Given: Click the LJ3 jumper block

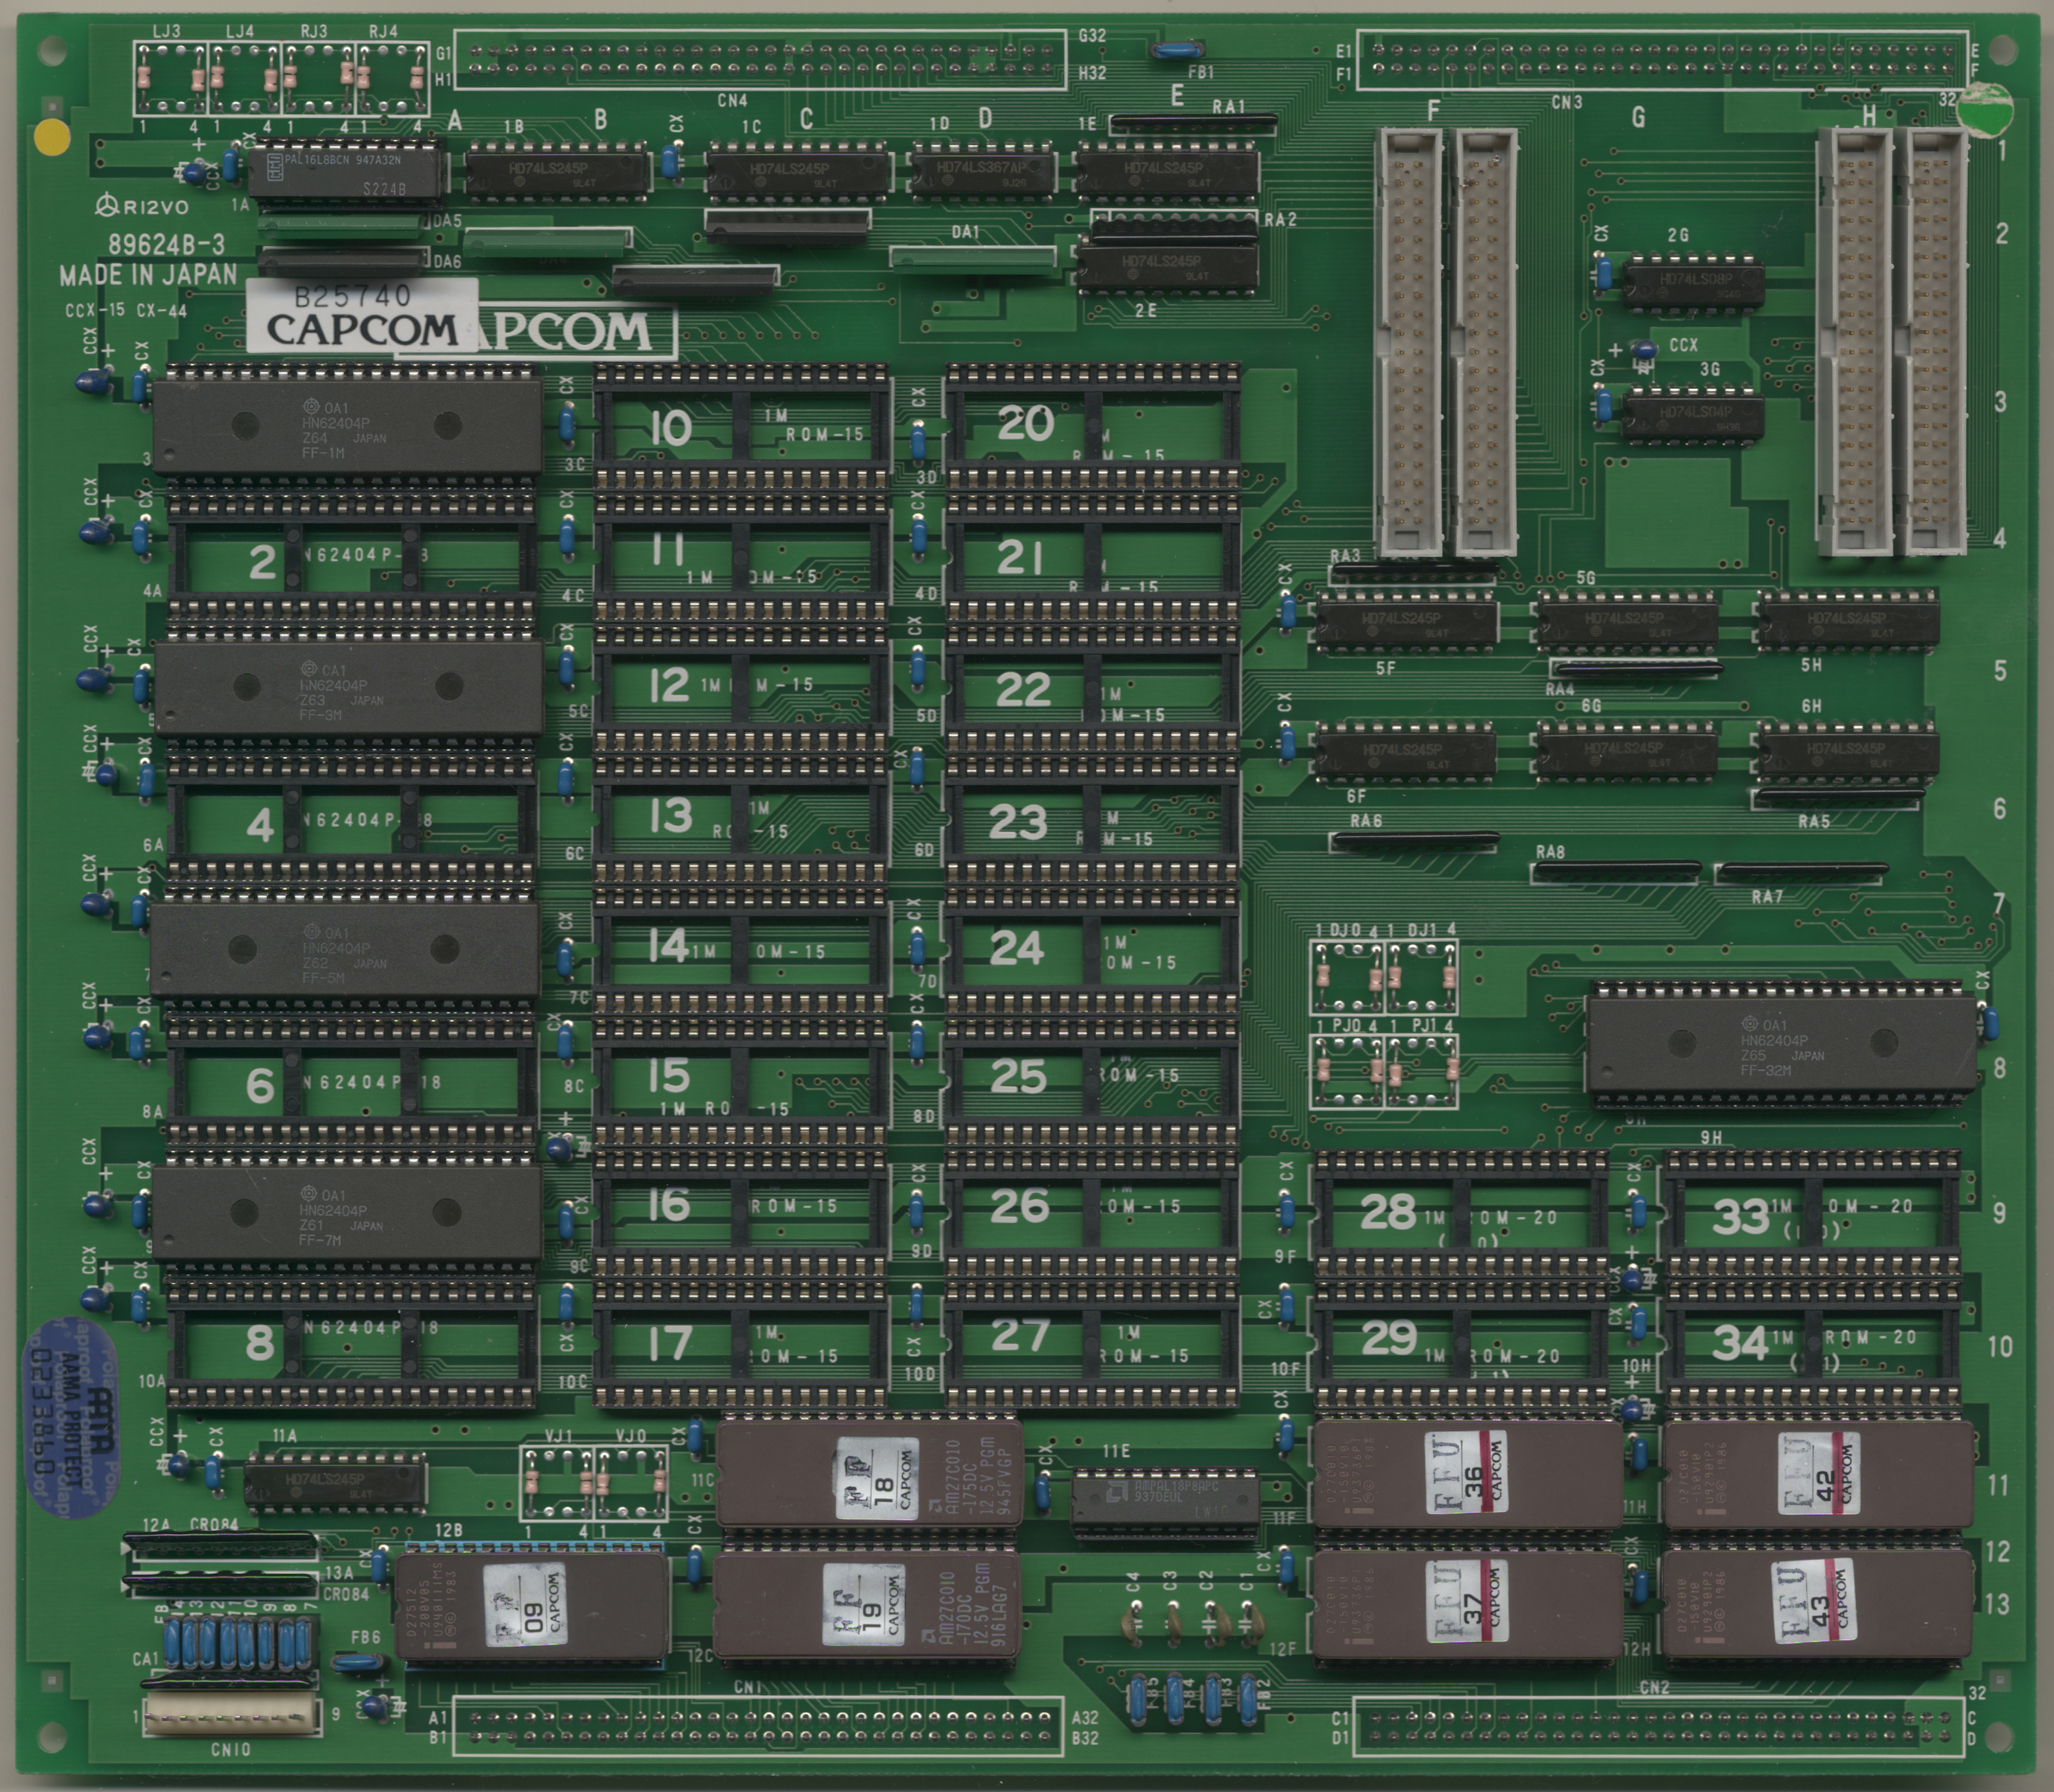Looking at the screenshot, I should tap(170, 78).
